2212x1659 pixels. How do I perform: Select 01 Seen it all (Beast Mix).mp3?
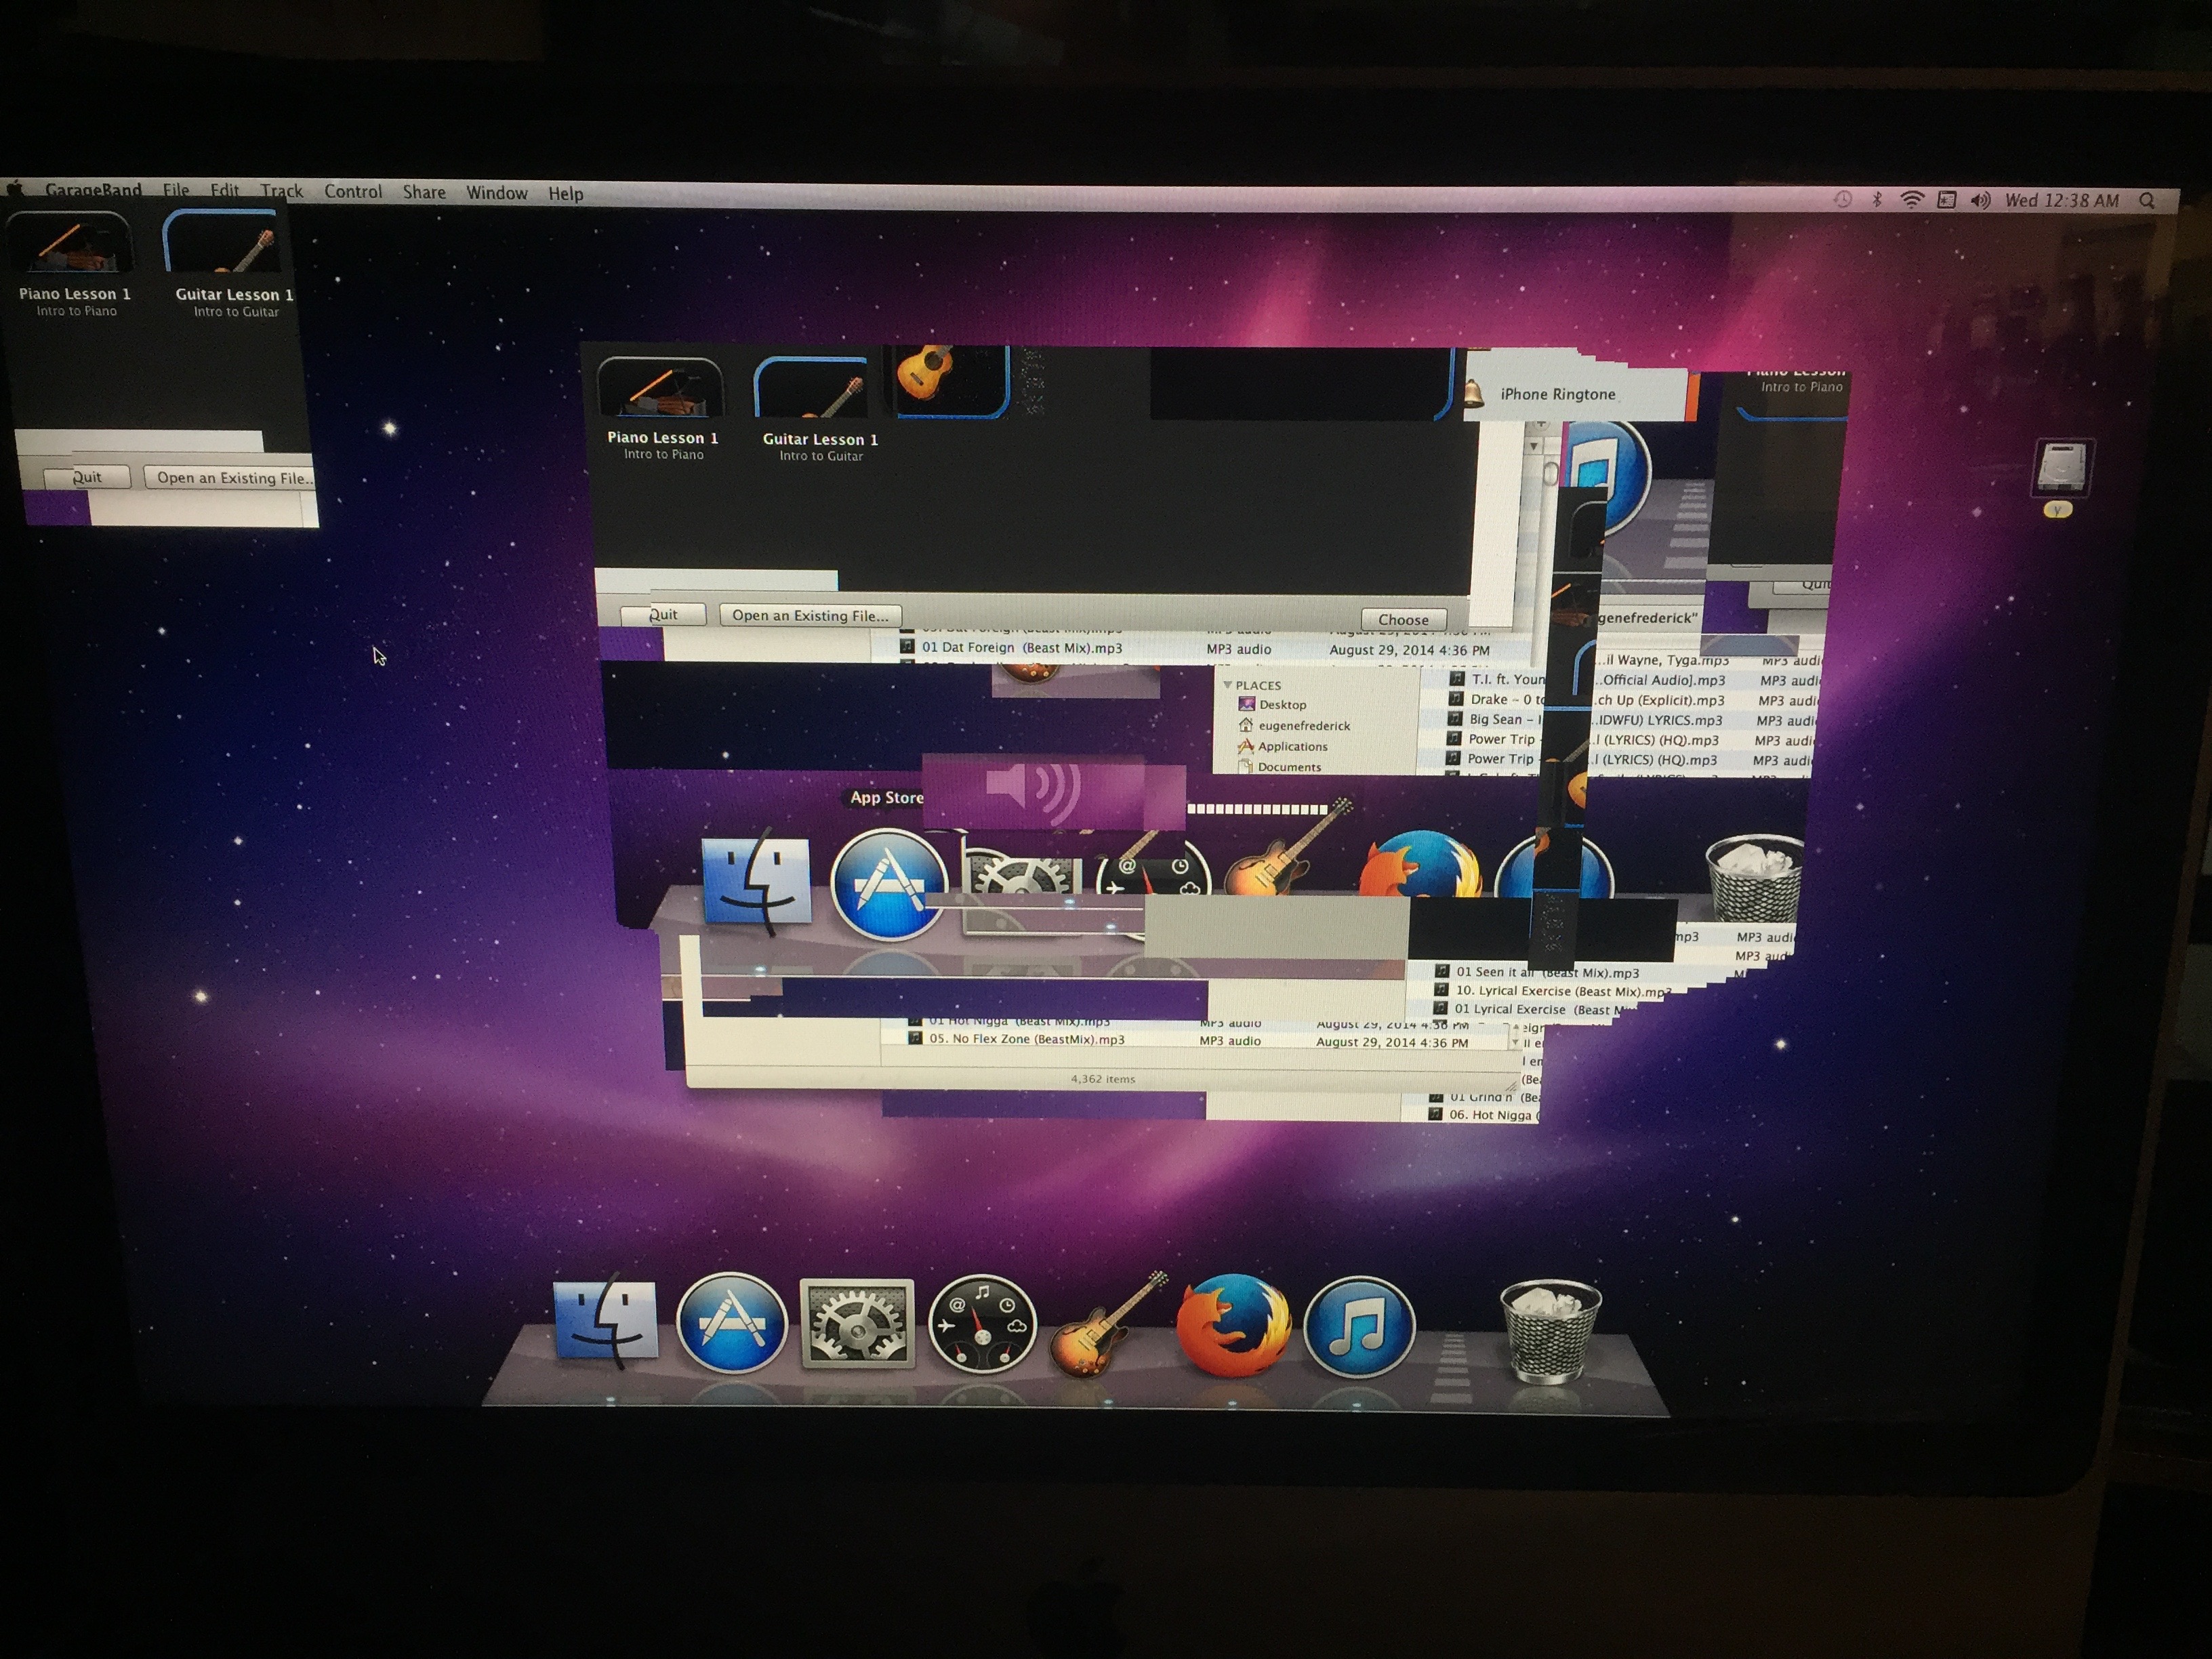(1538, 972)
